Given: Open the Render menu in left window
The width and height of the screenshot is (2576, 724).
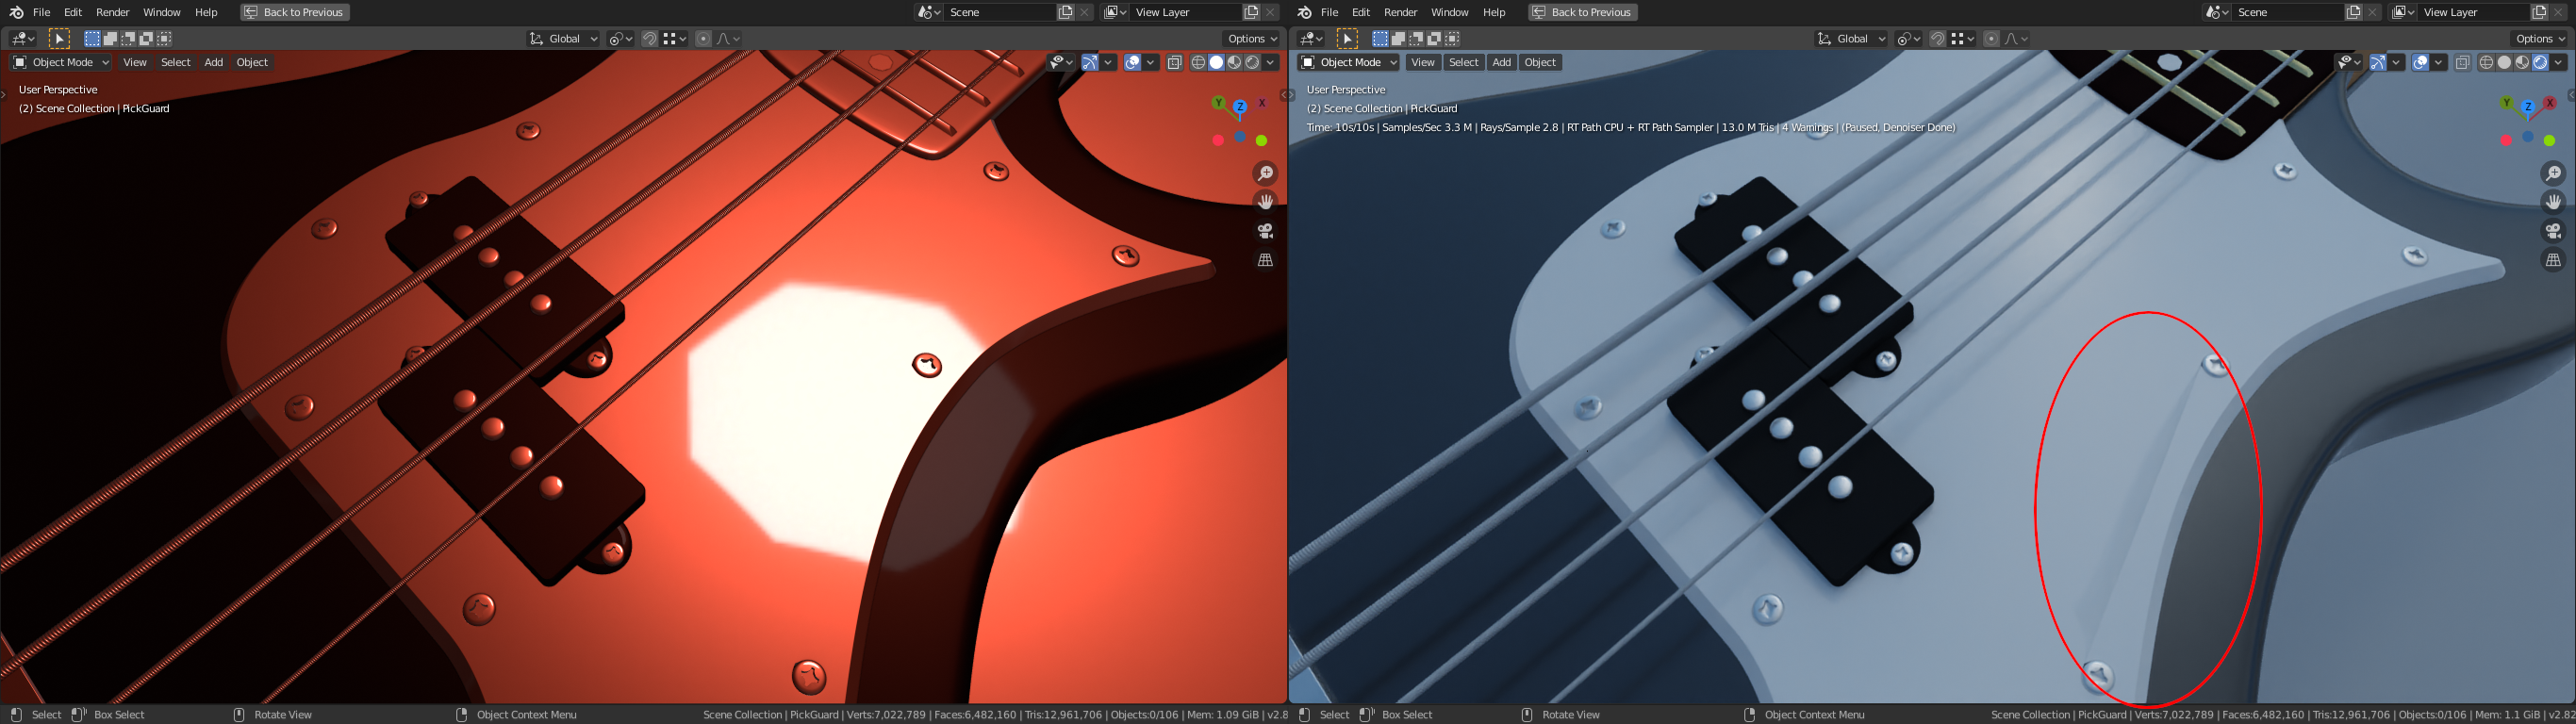Looking at the screenshot, I should [112, 12].
